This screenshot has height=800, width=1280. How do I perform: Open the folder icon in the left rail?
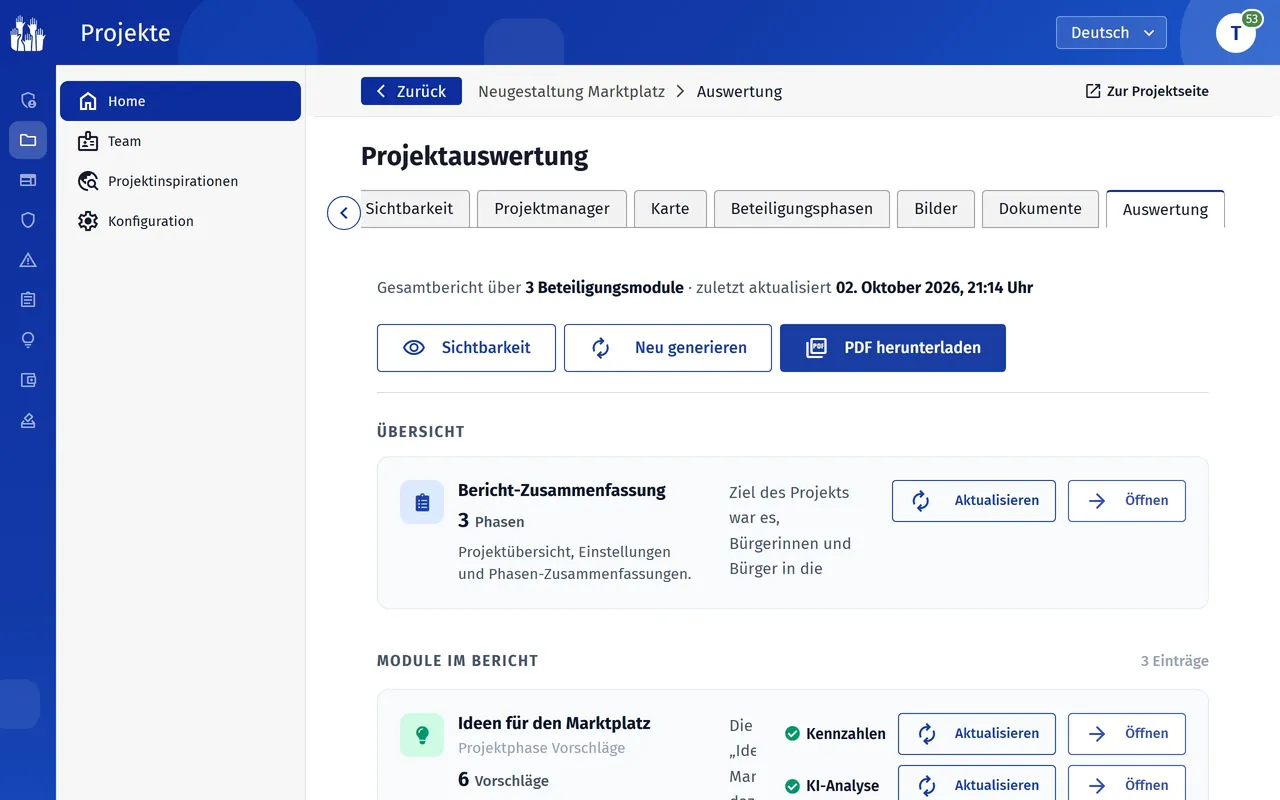(28, 140)
